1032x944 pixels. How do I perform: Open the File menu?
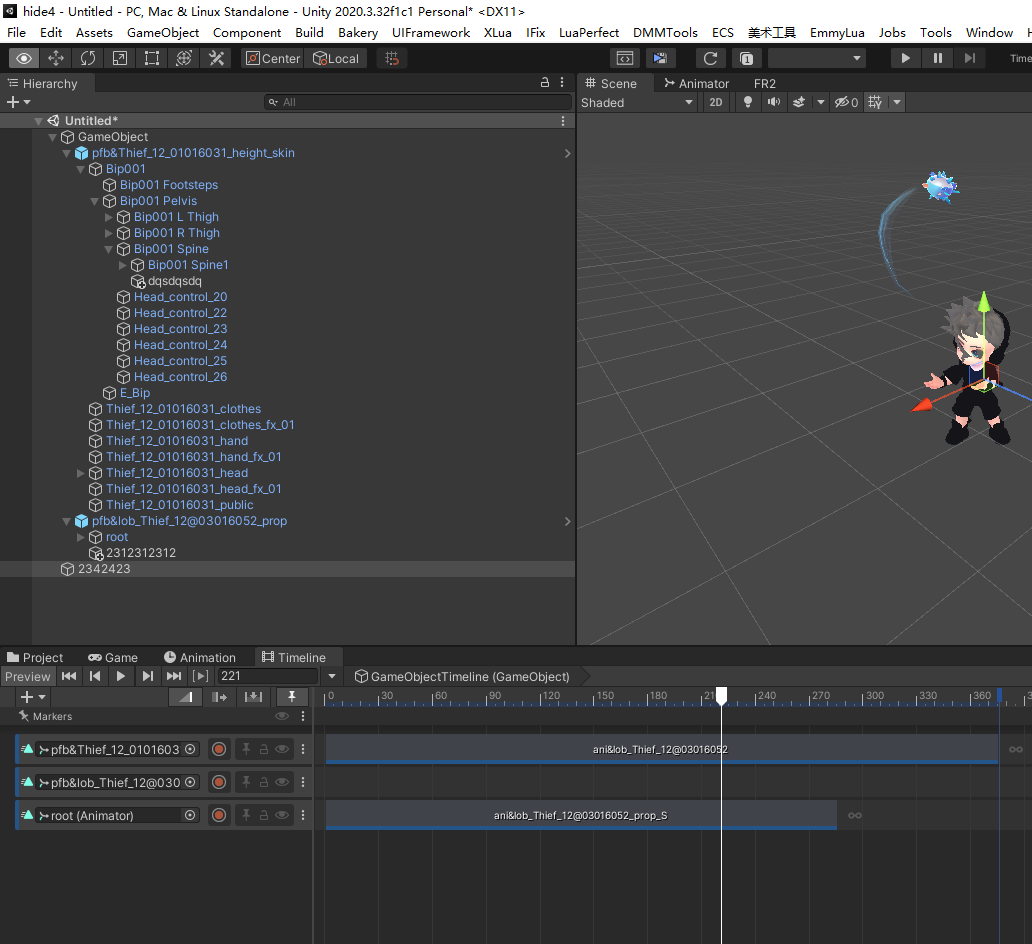click(x=16, y=32)
